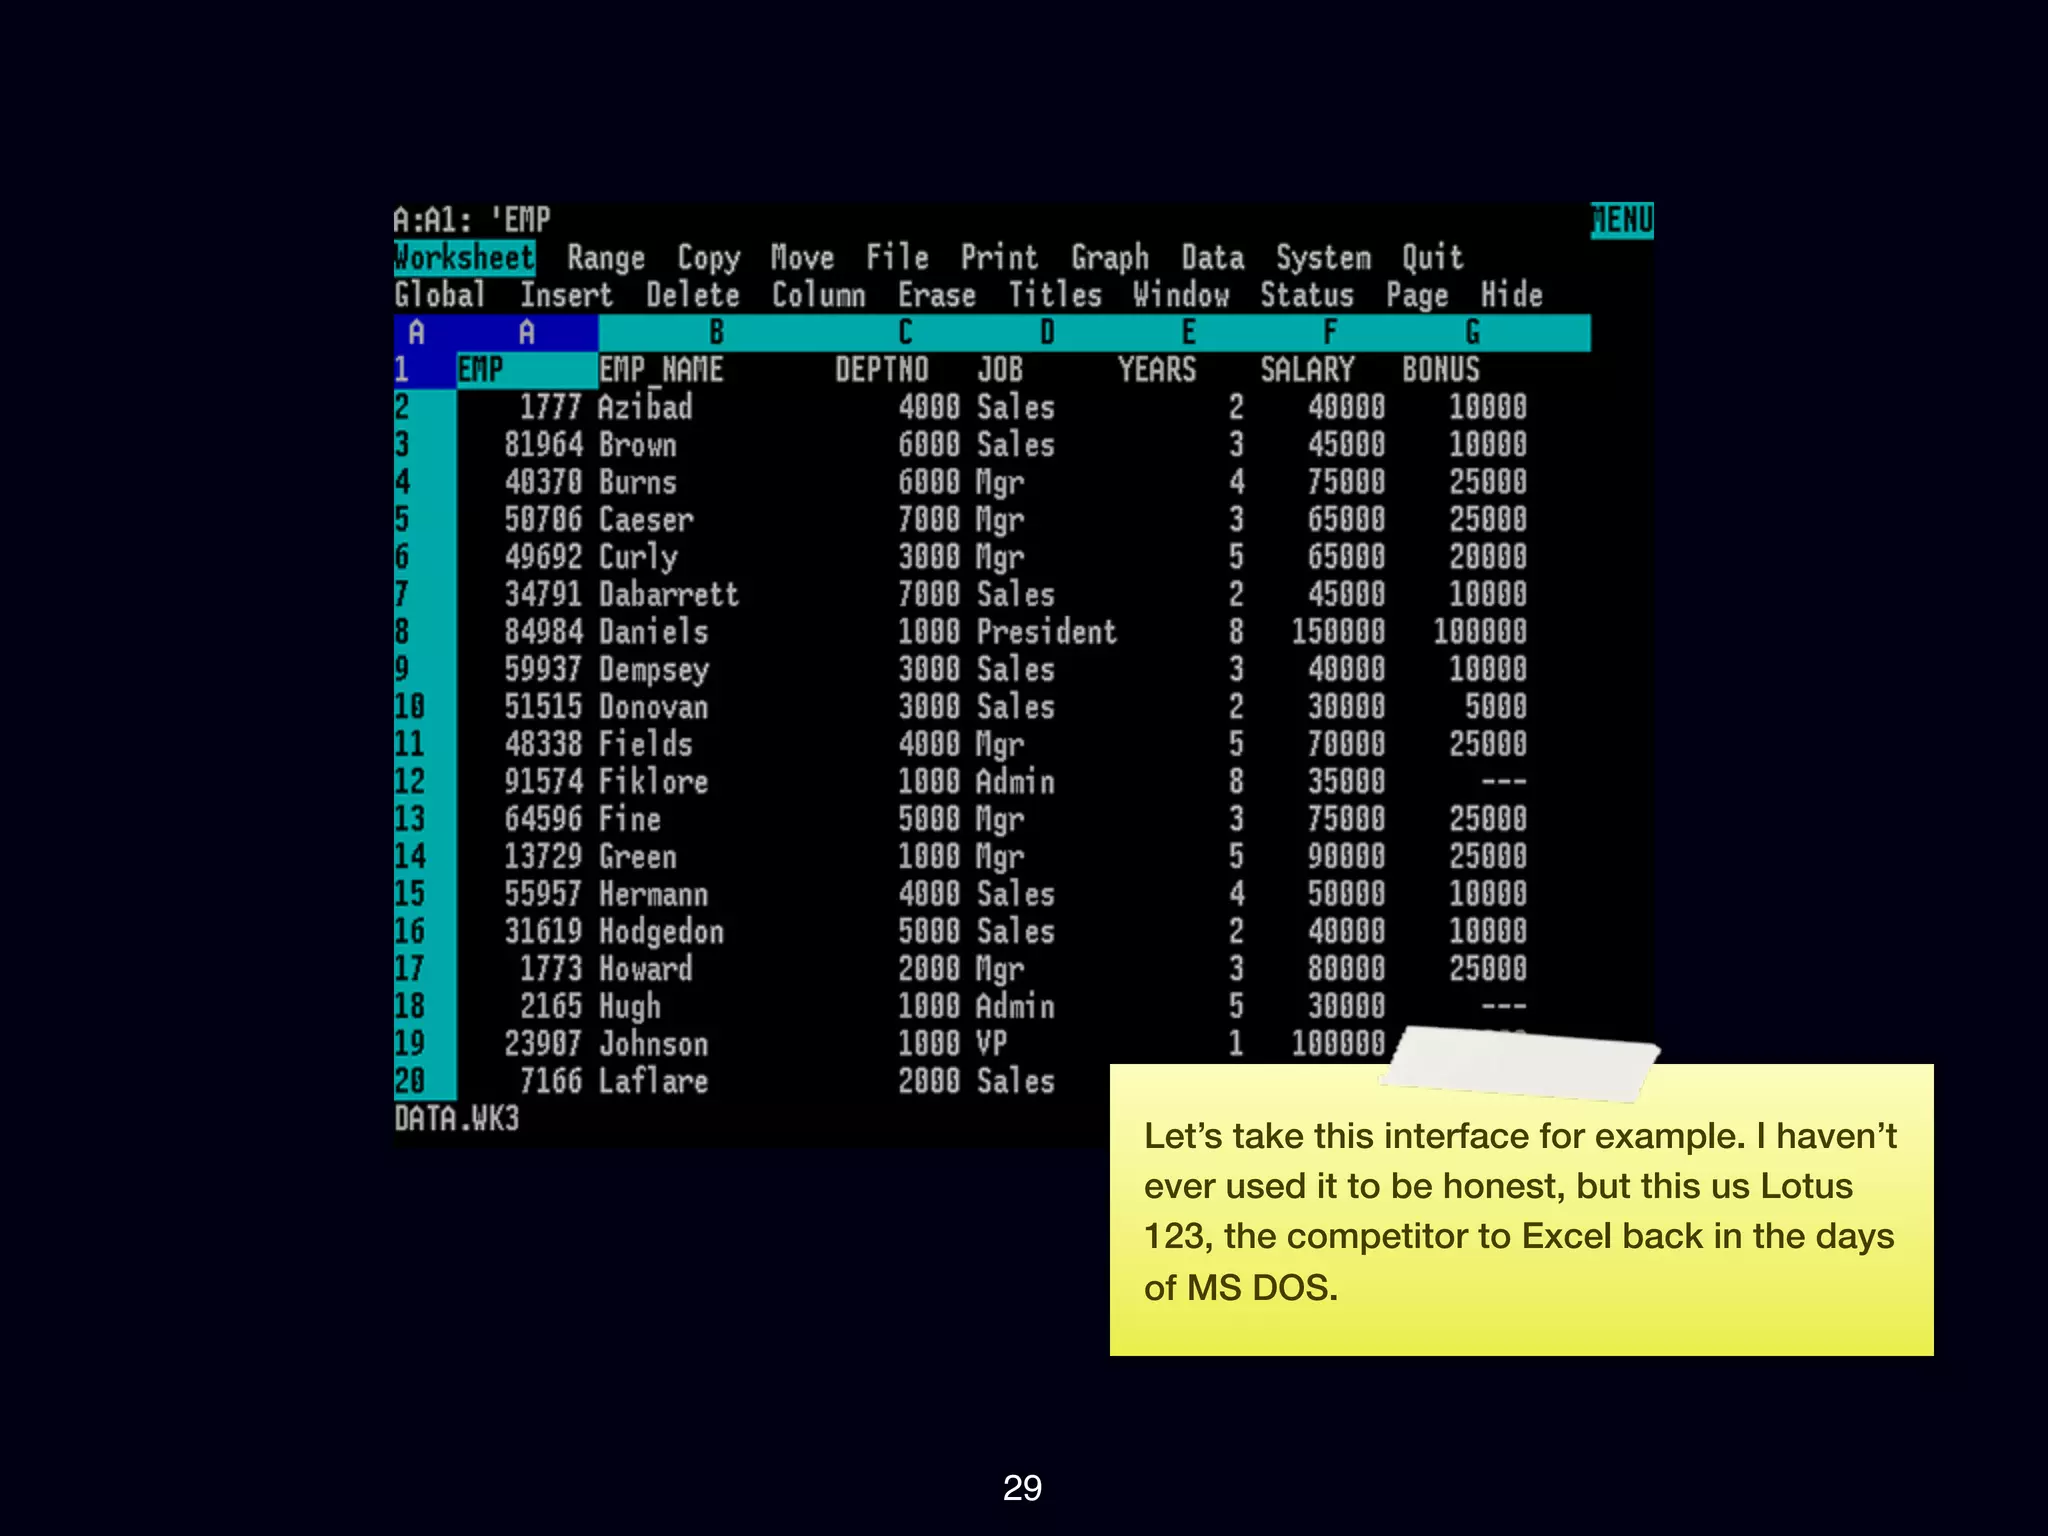Click the name cell Hodgedon
2048x1536 pixels.
661,932
